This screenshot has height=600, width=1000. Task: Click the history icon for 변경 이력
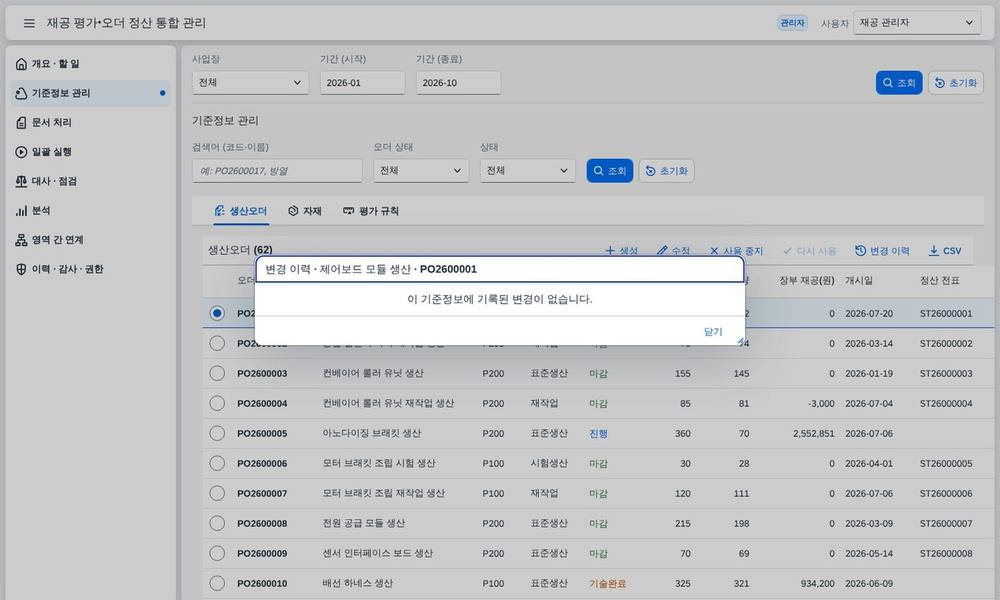point(860,251)
